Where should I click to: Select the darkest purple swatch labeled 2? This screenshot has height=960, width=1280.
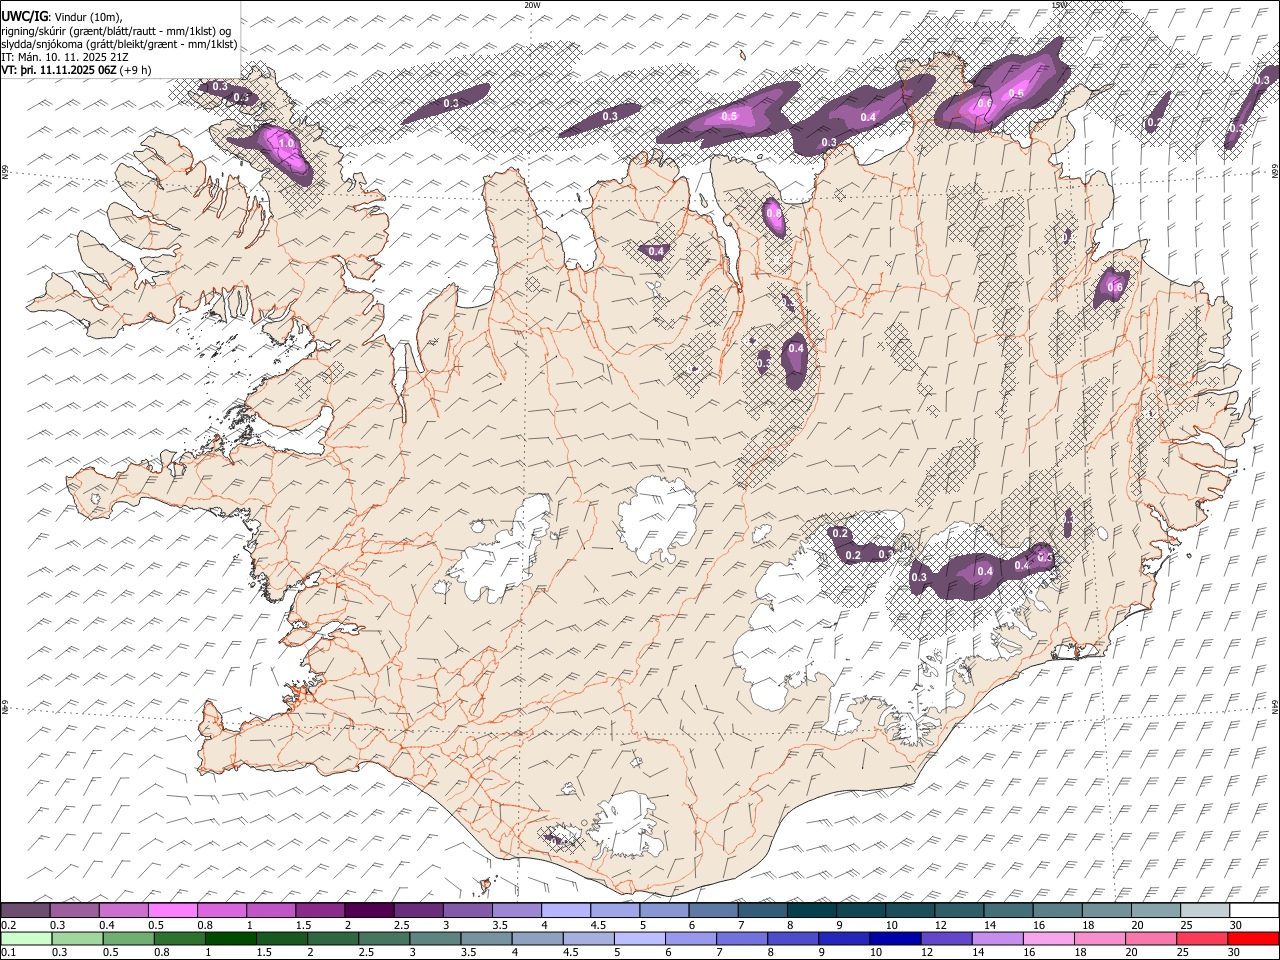[x=370, y=910]
